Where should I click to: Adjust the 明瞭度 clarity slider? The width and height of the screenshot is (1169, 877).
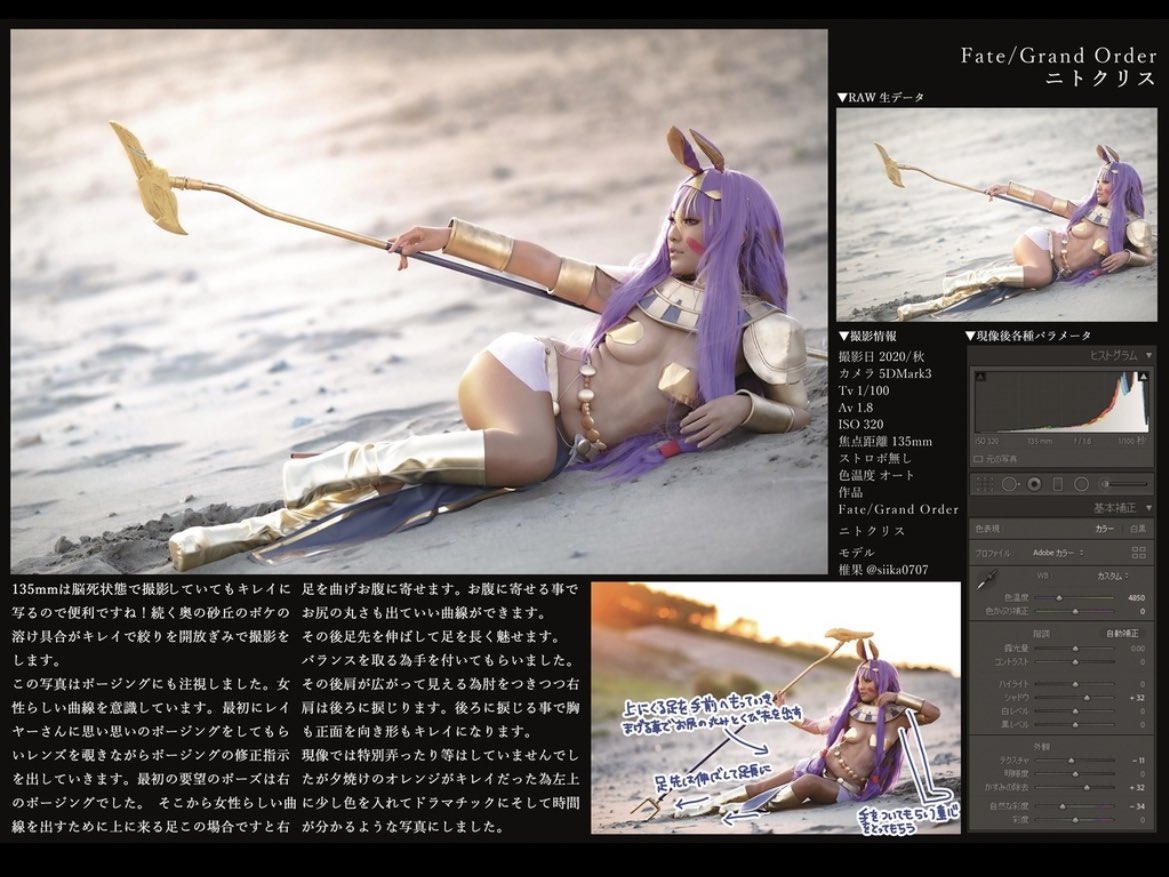(1074, 774)
